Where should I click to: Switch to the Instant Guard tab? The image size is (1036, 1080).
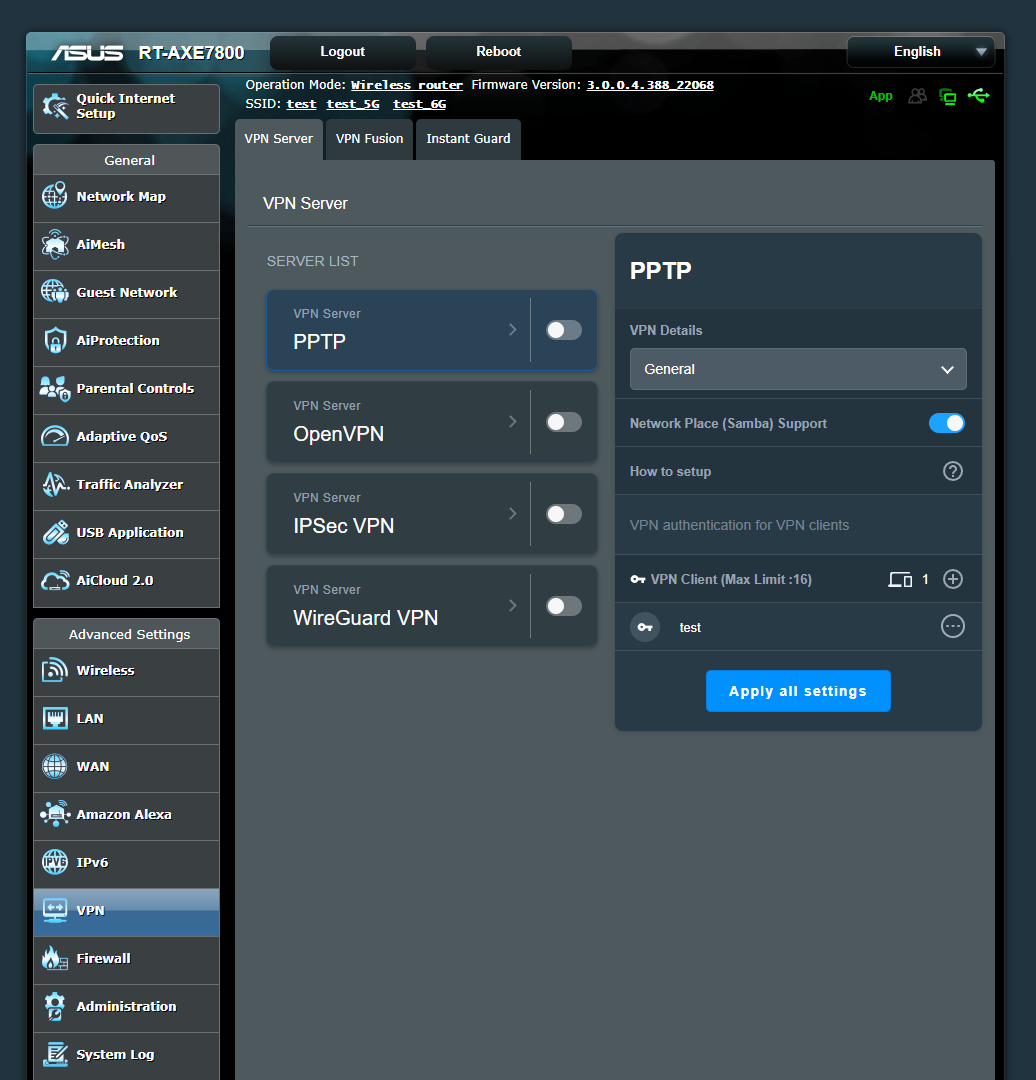(468, 139)
